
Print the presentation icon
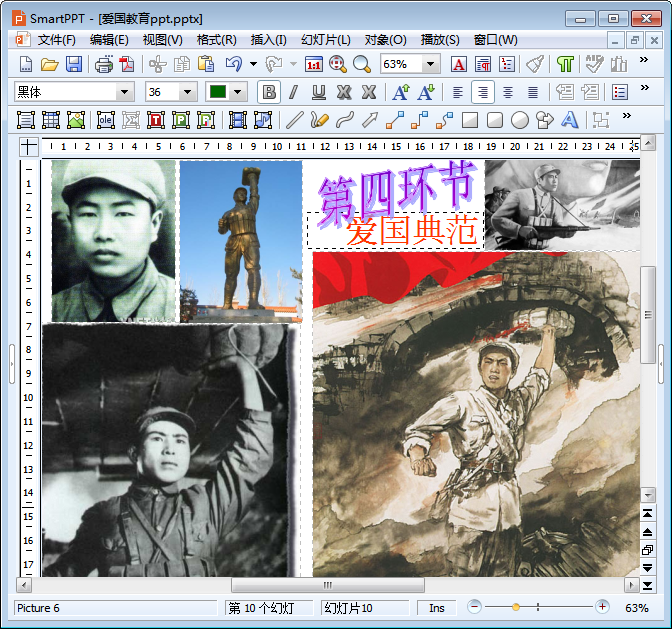pyautogui.click(x=104, y=65)
